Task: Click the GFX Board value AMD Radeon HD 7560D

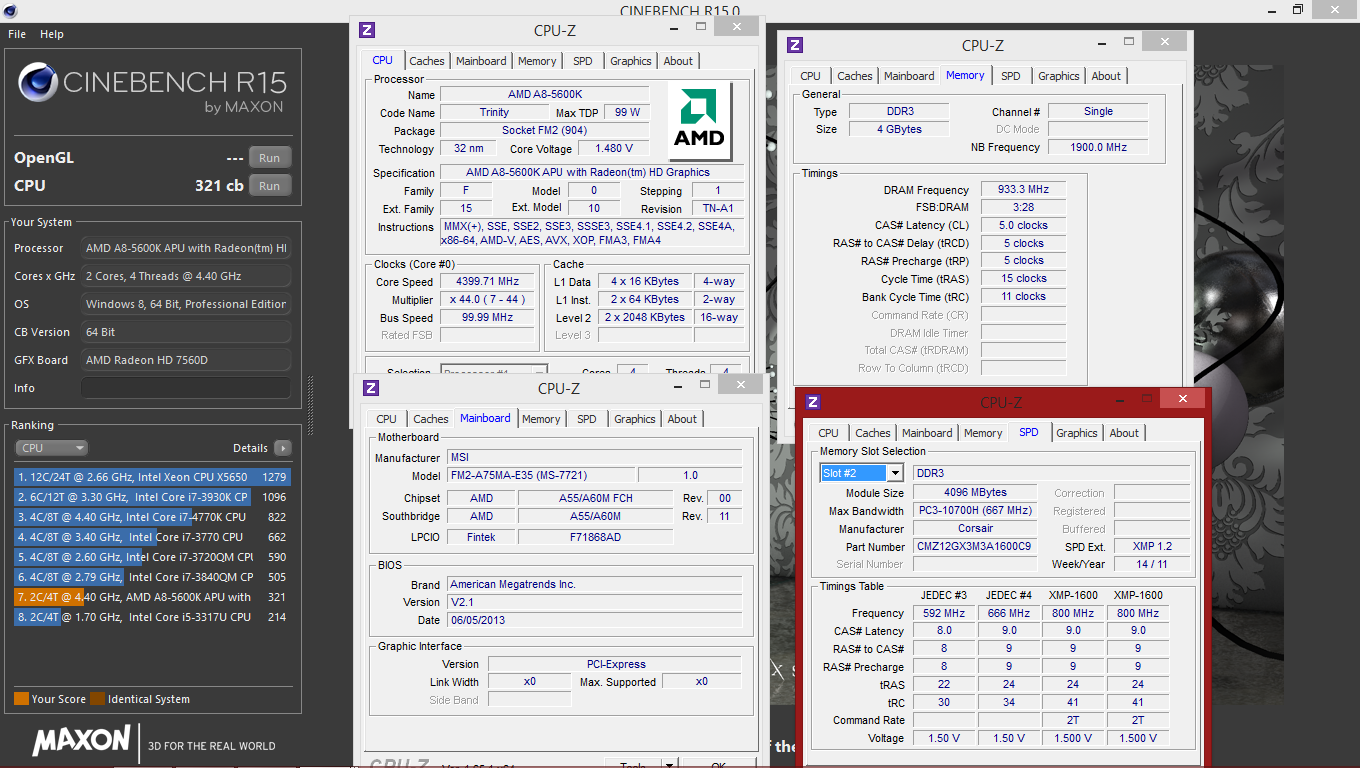Action: (186, 360)
